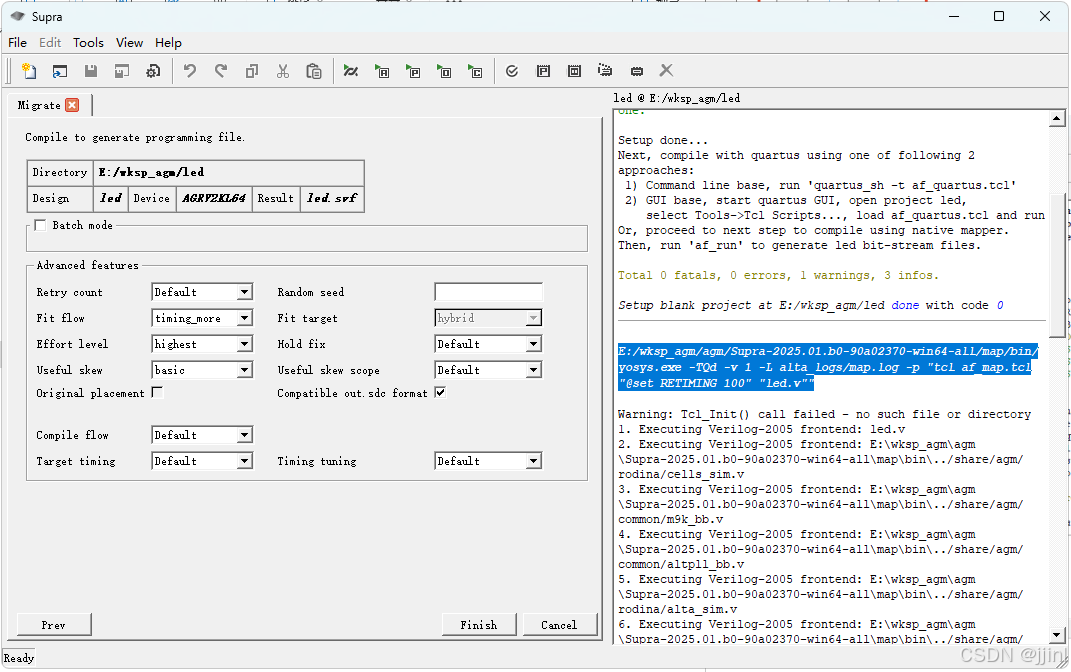Open the project settings gear icon
This screenshot has width=1071, height=672.
(x=153, y=70)
